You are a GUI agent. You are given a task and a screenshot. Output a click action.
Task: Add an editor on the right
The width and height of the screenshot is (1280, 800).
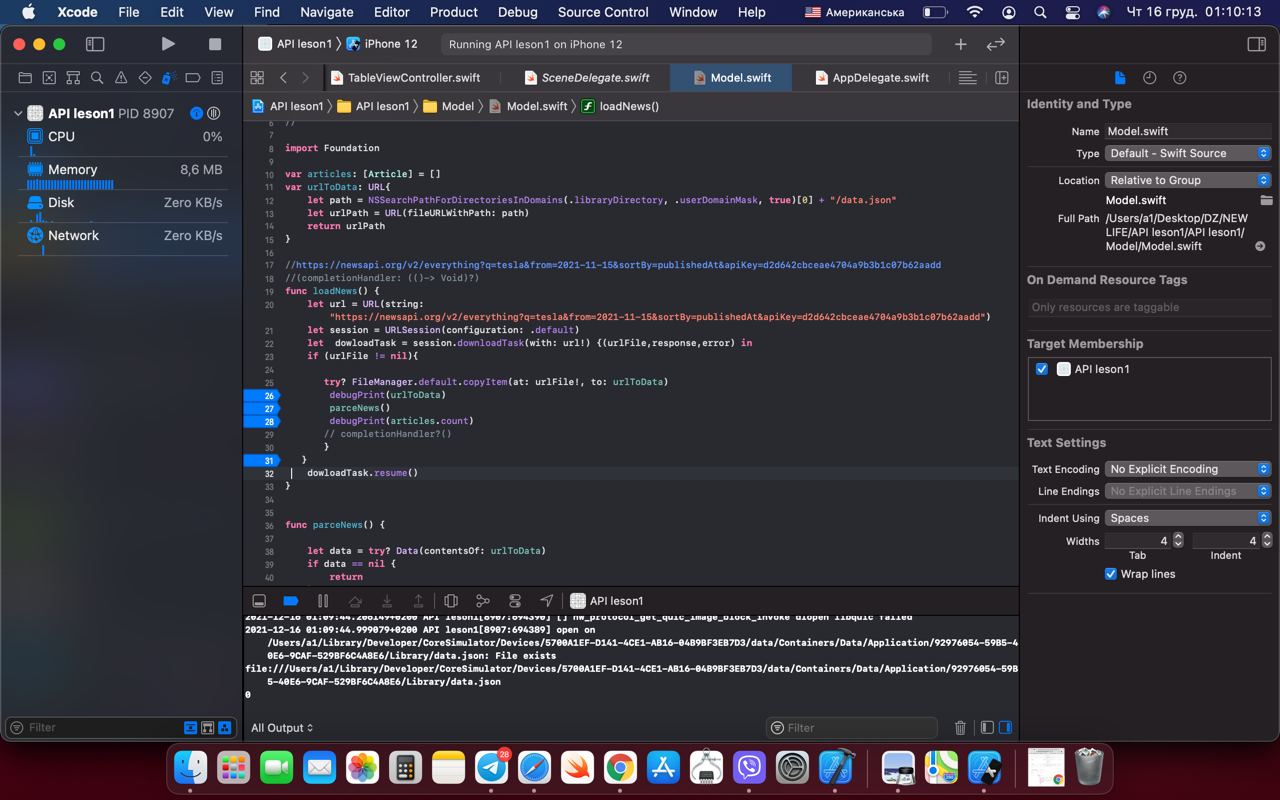point(1002,77)
